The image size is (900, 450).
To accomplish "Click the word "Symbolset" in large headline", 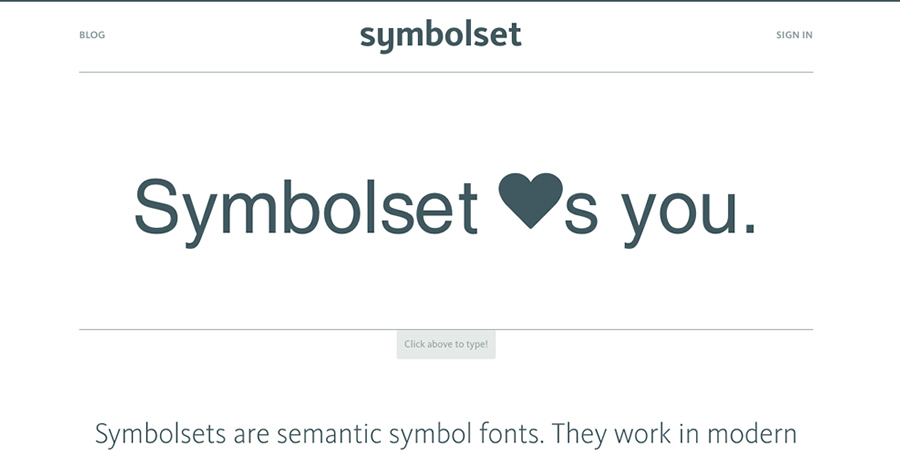I will click(306, 207).
